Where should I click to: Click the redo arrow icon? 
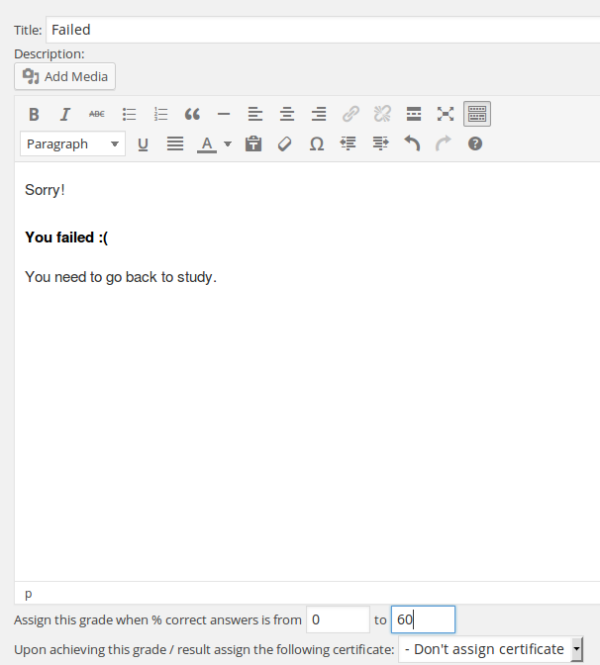444,144
